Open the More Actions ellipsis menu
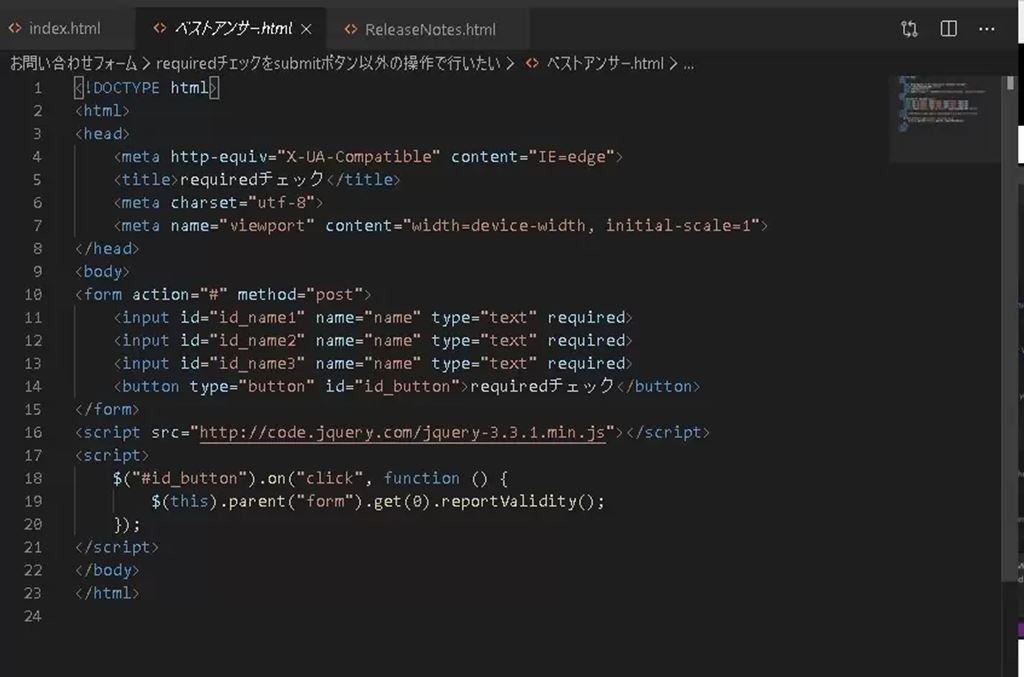 986,29
